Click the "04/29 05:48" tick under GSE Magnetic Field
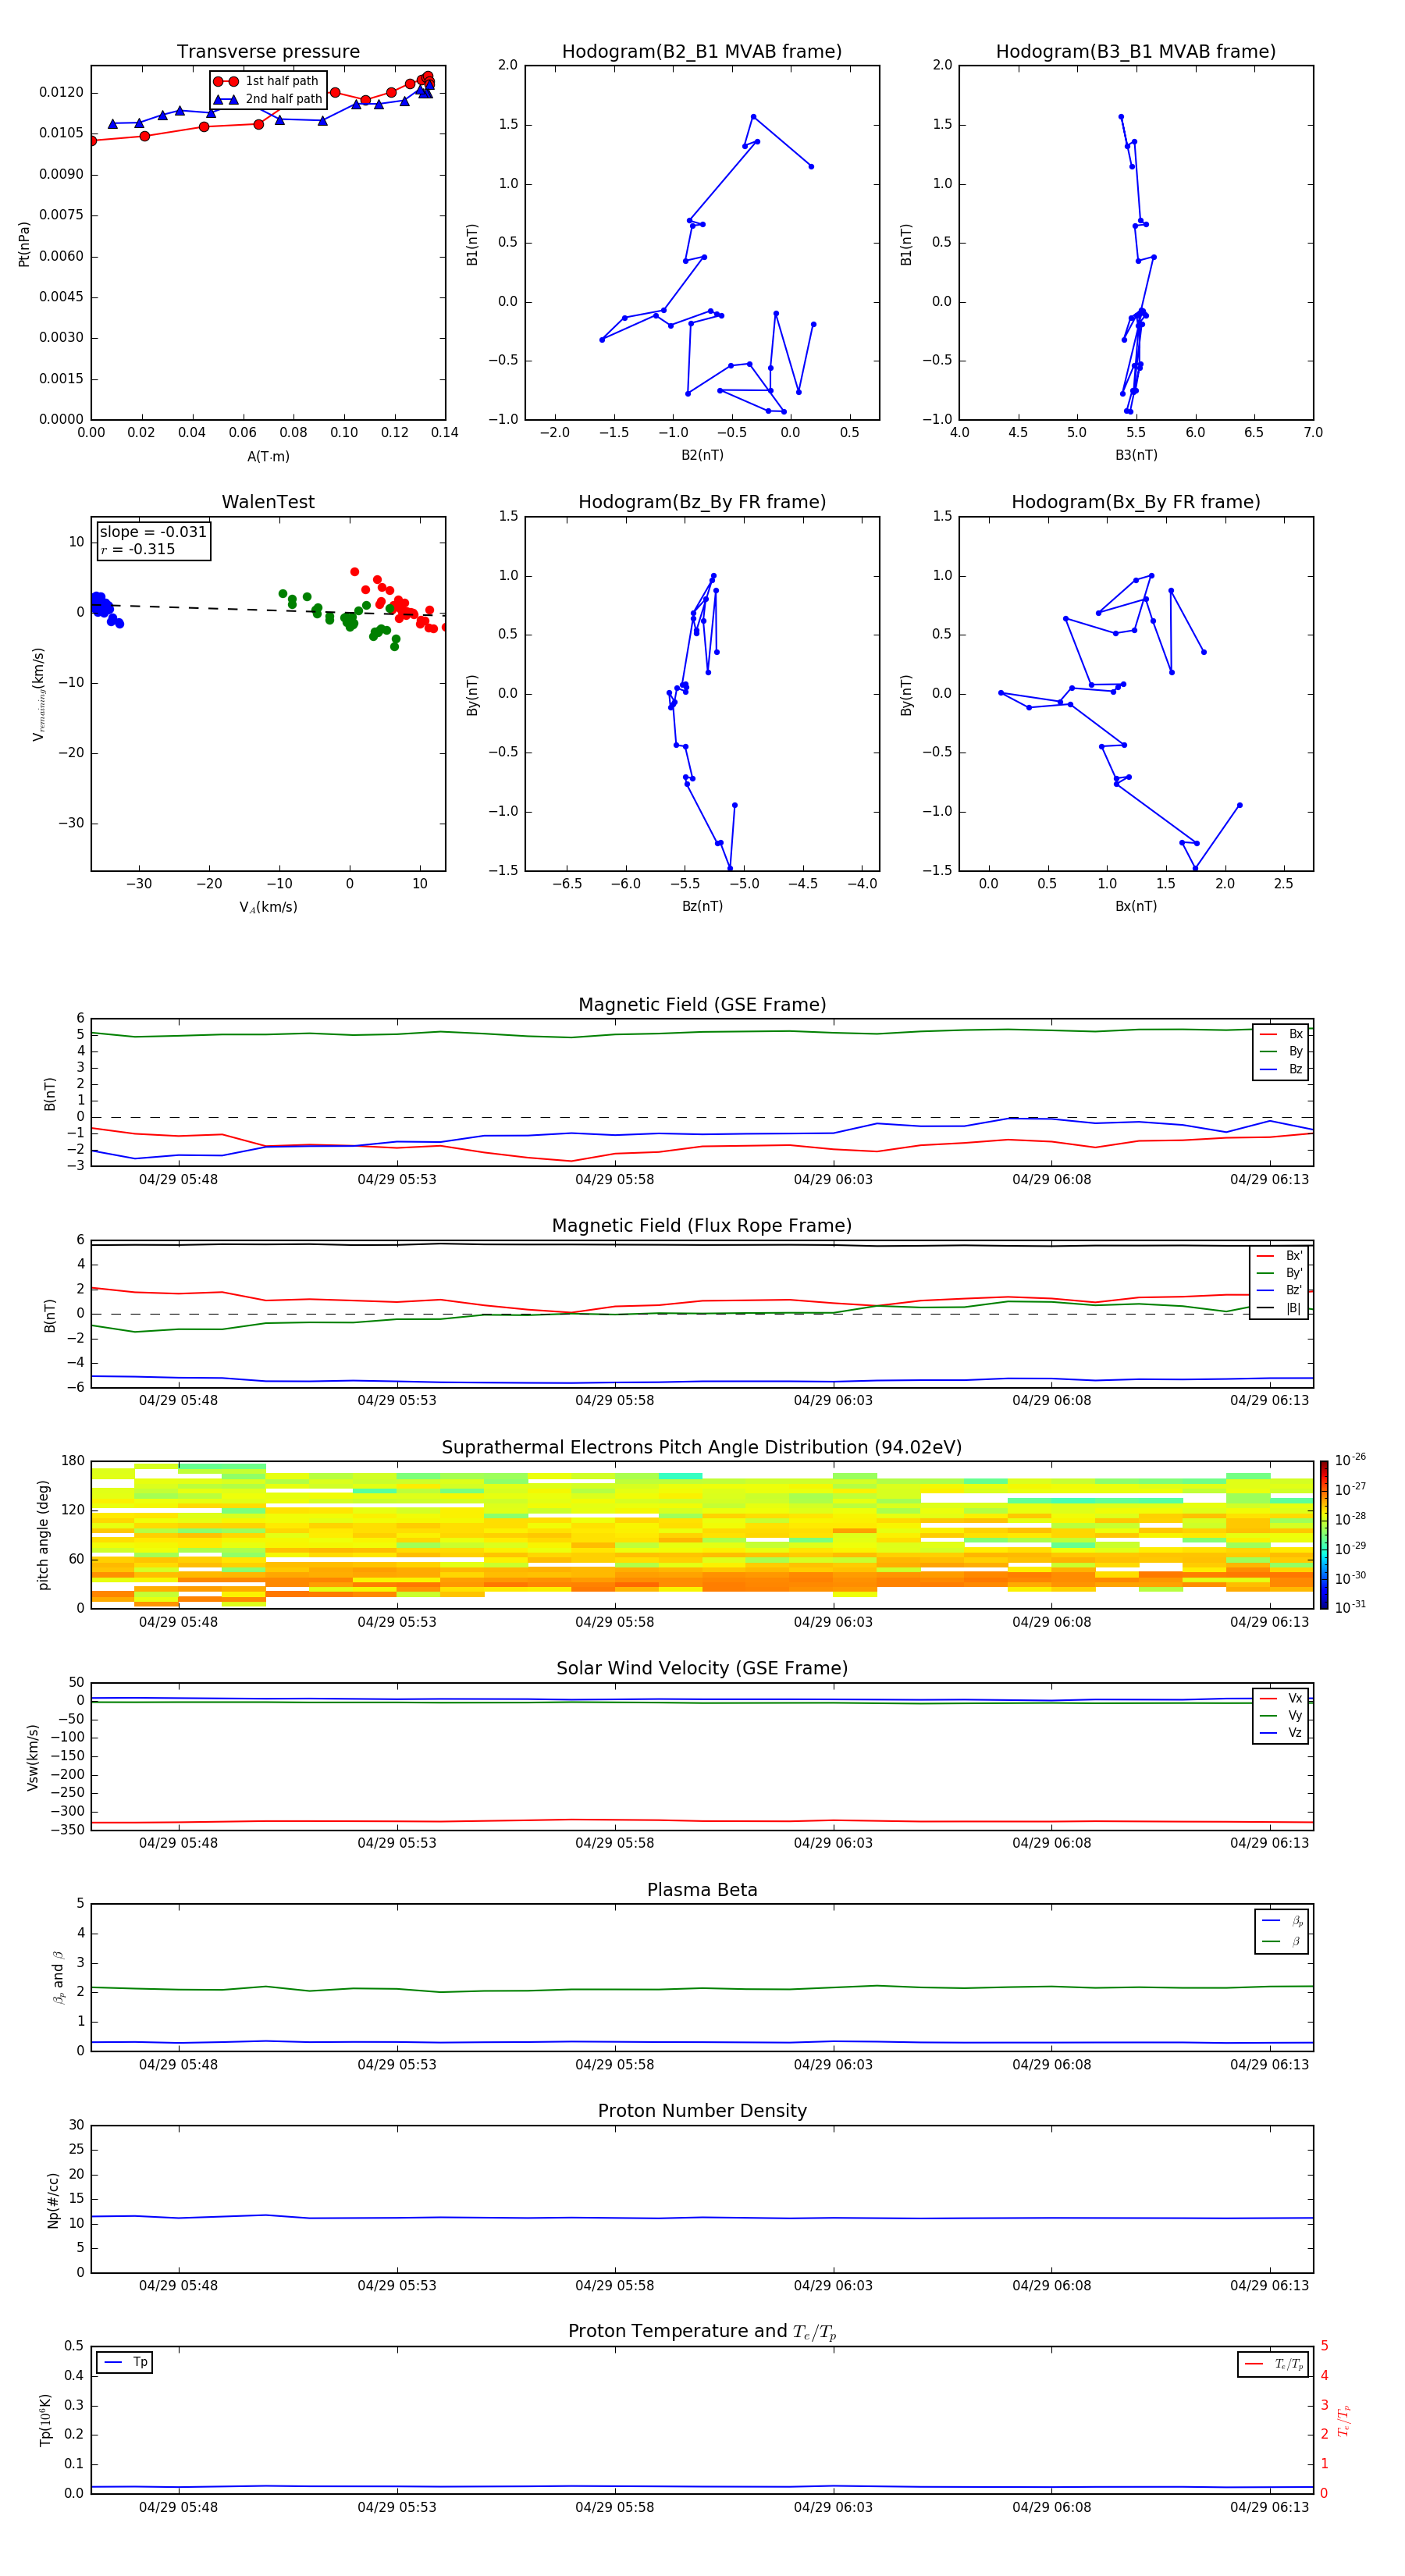 click(x=178, y=1180)
